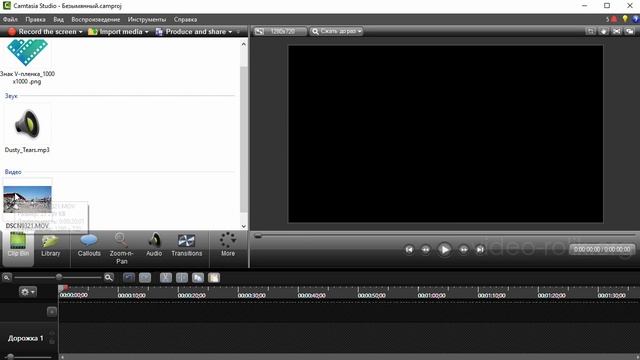Click the Paste icon on timeline toolbar
This screenshot has height=360, width=640.
click(214, 278)
